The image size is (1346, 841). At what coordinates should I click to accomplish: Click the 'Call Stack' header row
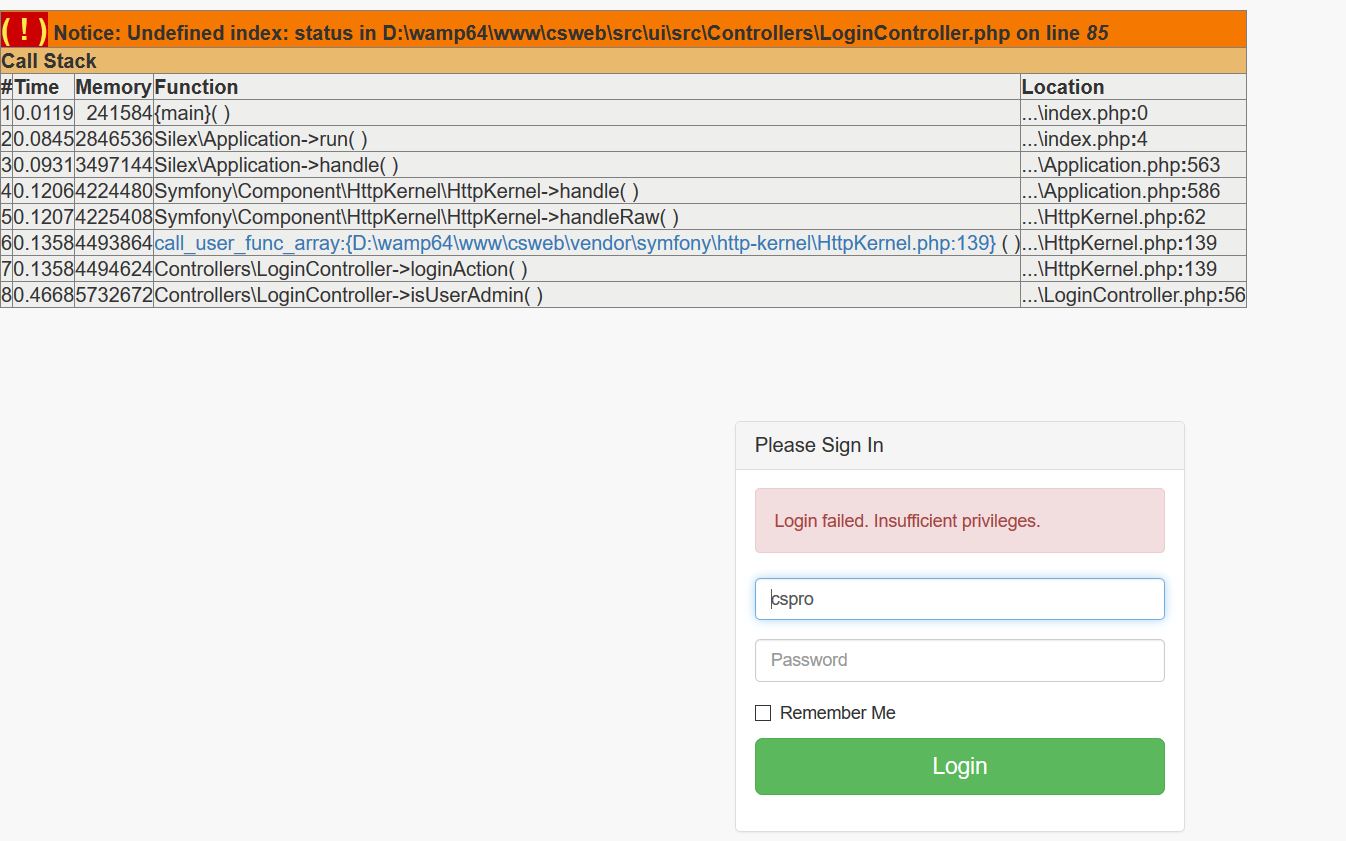pyautogui.click(x=623, y=60)
